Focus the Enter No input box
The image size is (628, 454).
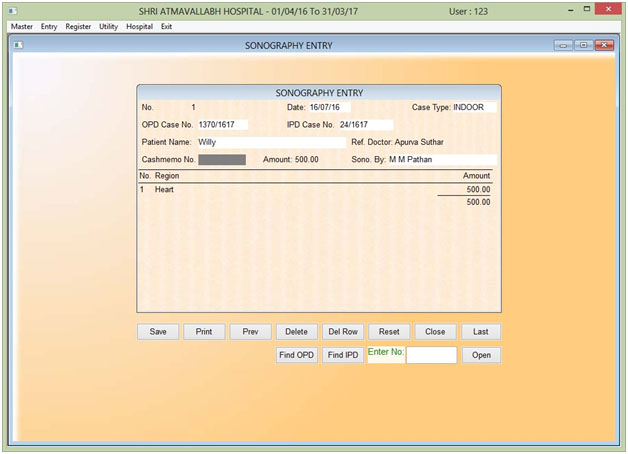pyautogui.click(x=431, y=355)
